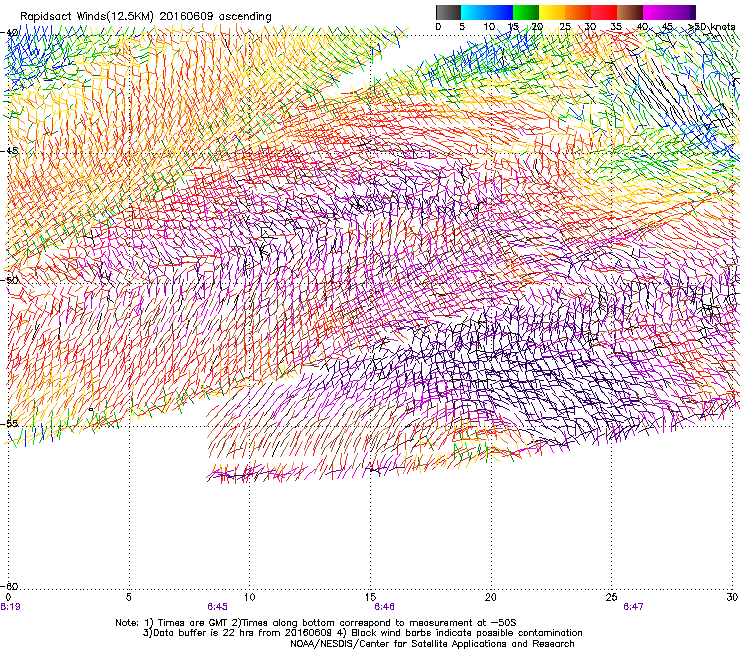Click the '-45' latitude axis label
Image resolution: width=740 pixels, height=650 pixels.
click(x=10, y=151)
